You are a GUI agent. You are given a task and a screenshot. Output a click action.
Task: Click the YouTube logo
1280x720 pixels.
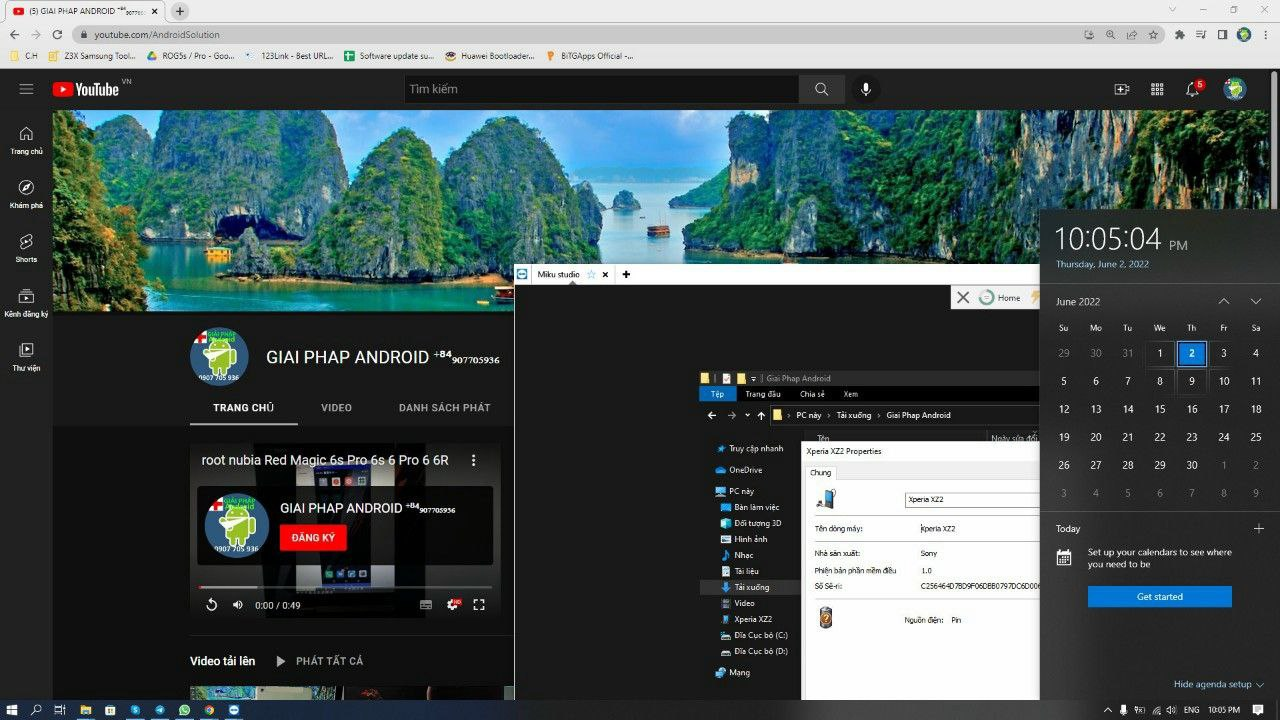(x=87, y=89)
